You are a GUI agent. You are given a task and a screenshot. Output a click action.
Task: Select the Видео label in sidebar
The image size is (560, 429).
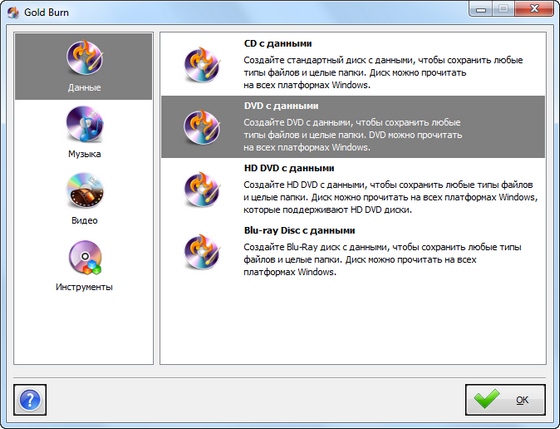click(85, 220)
